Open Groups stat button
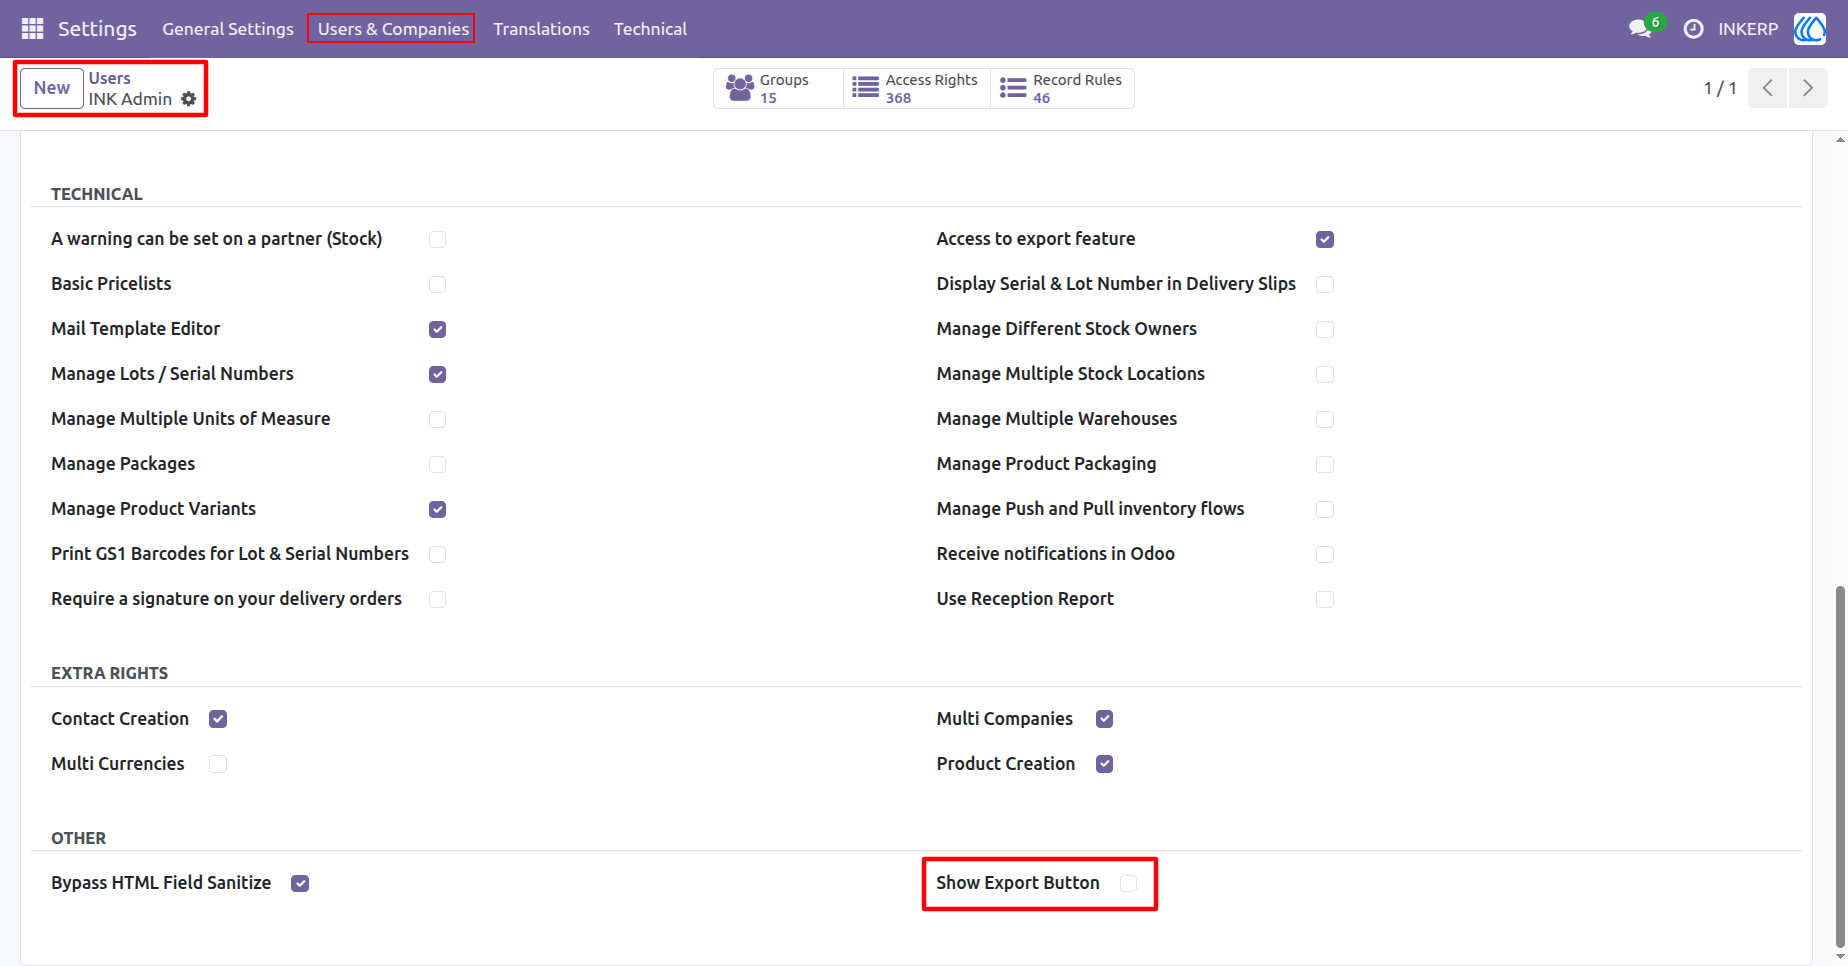 click(778, 88)
